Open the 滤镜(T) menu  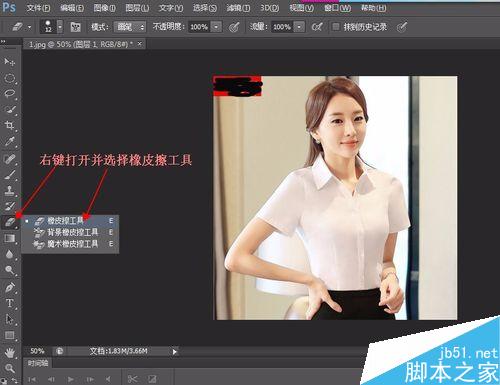pos(238,7)
